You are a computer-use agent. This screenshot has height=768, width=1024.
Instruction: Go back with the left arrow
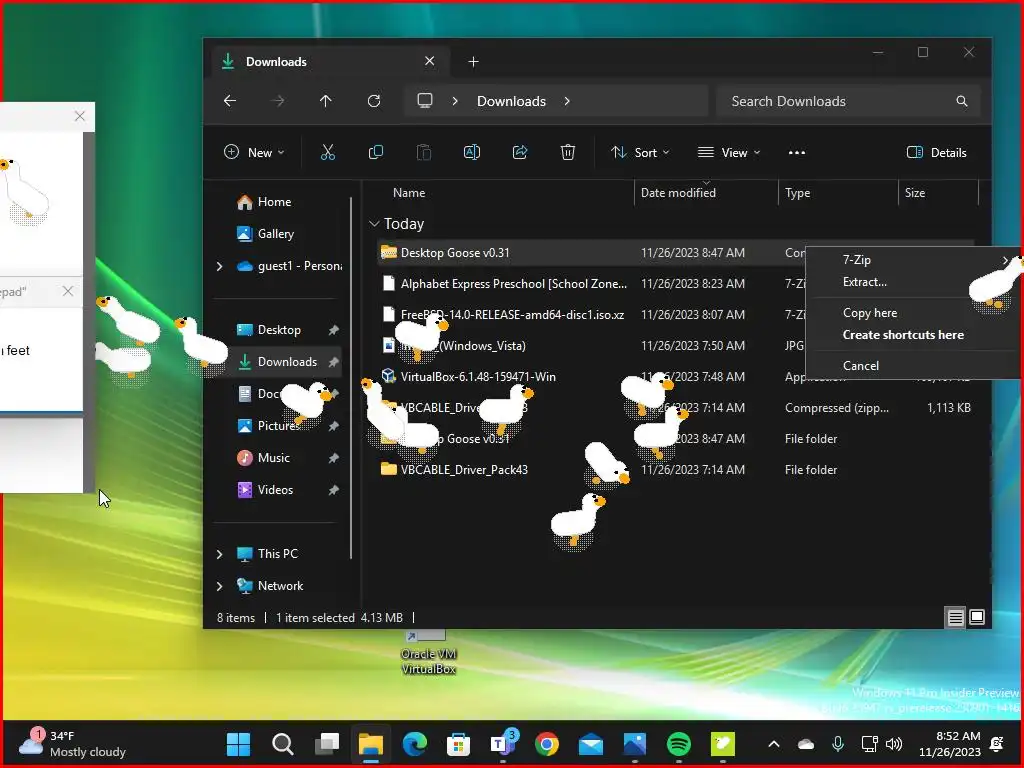[x=230, y=101]
